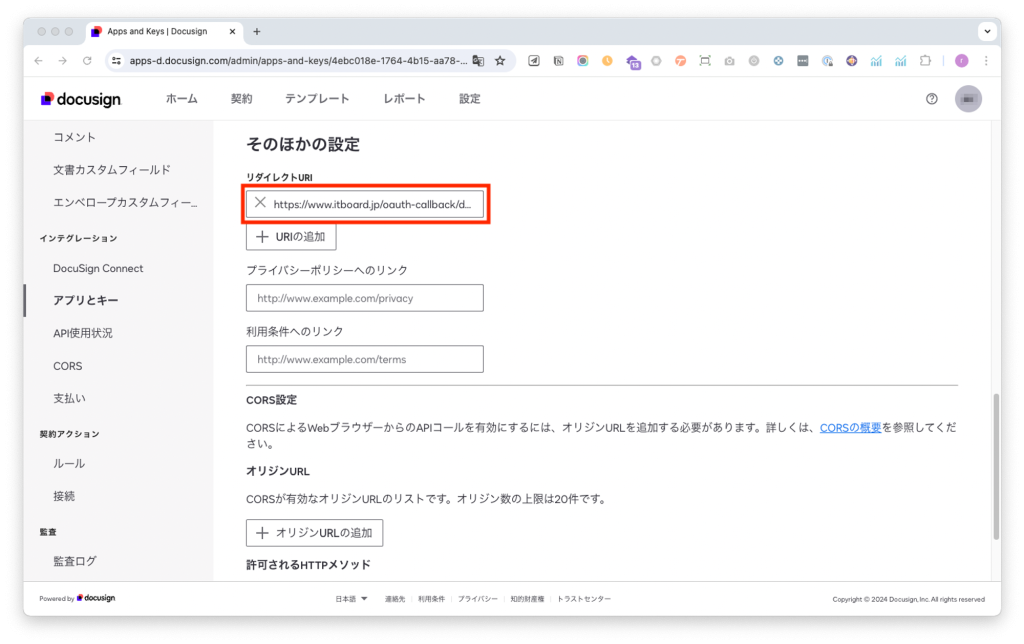Open the help question mark icon
Screen dimensions: 1024x644
932,99
